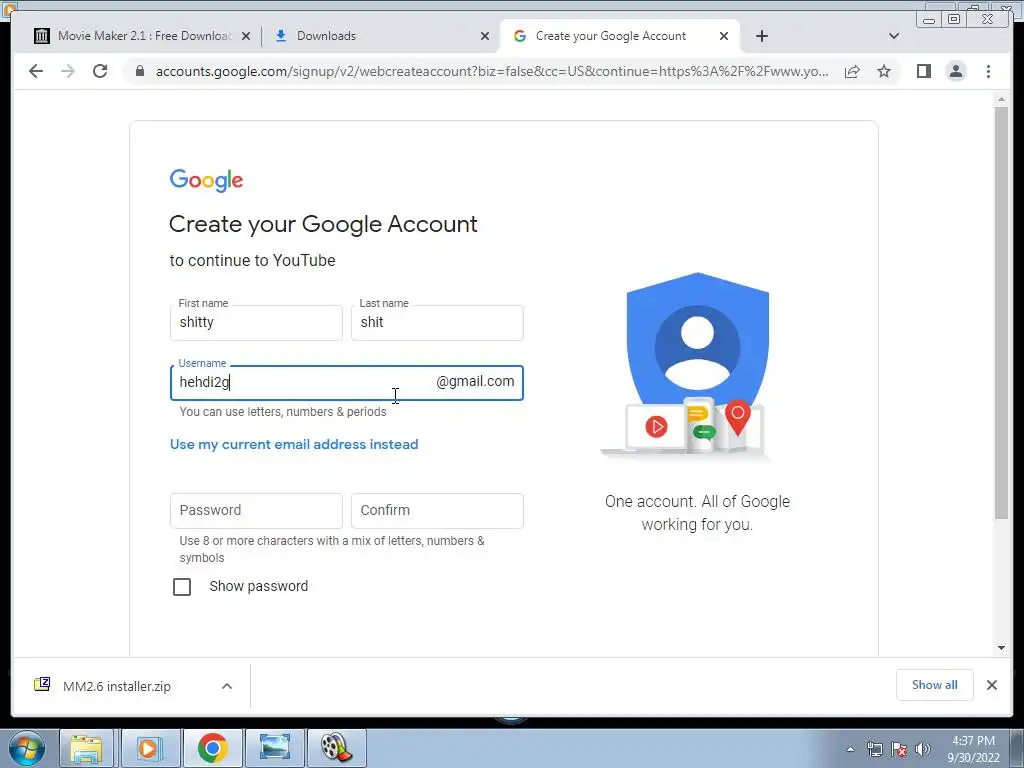The height and width of the screenshot is (768, 1024).
Task: Open the Chrome profile avatar menu
Action: pos(955,71)
